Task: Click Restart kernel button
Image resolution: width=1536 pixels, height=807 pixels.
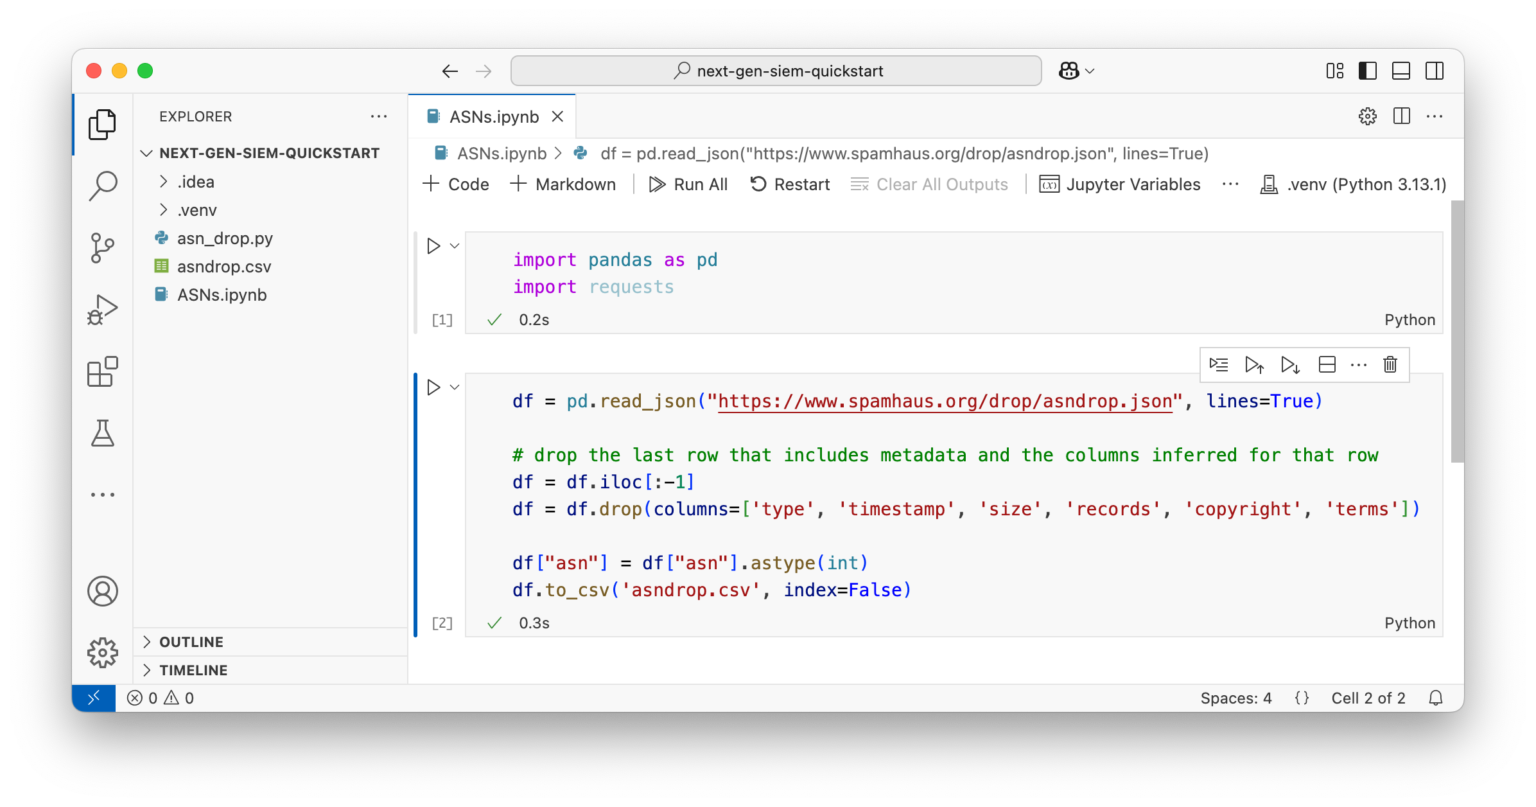Action: [x=790, y=185]
